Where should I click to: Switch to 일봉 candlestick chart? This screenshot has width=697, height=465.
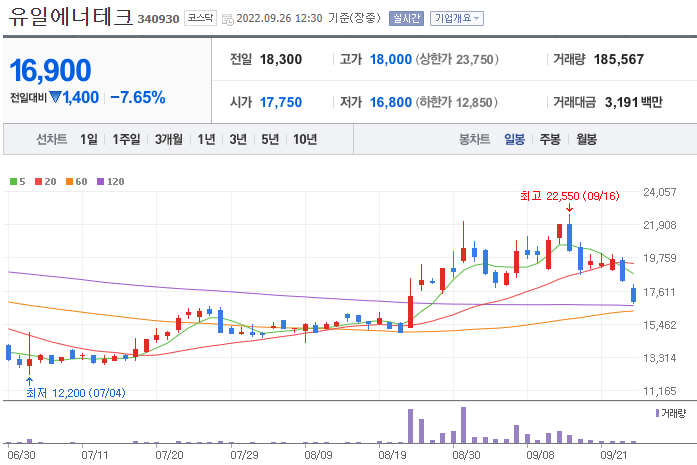click(x=514, y=140)
